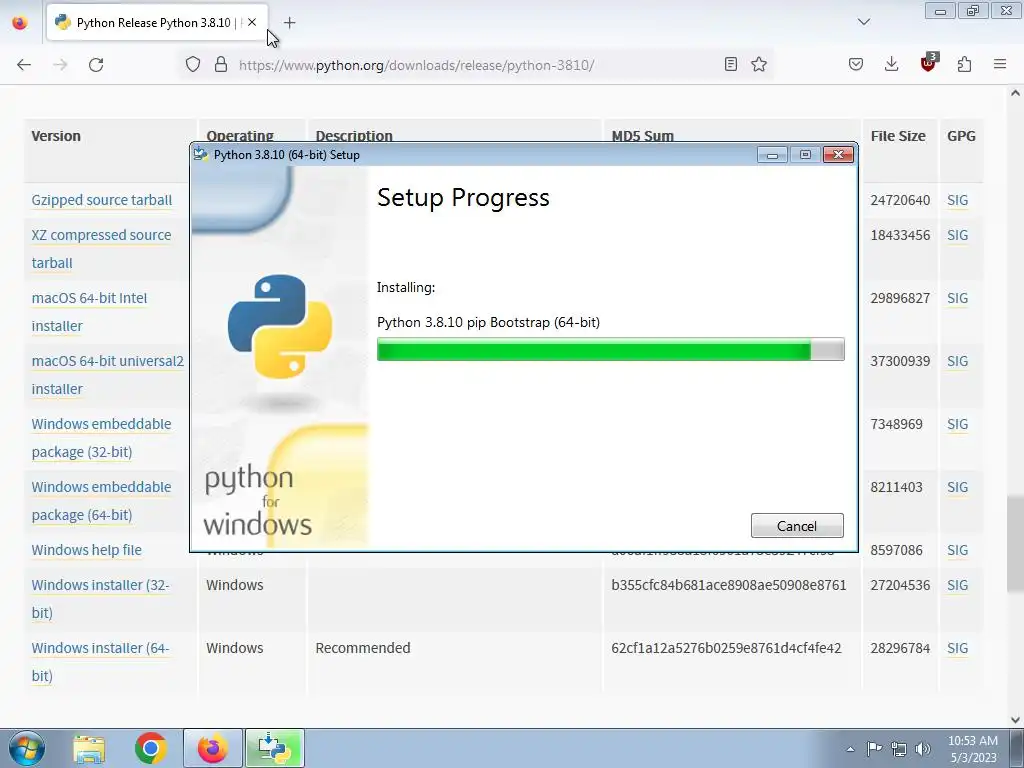Open network tray icon
1024x768 pixels.
899,749
